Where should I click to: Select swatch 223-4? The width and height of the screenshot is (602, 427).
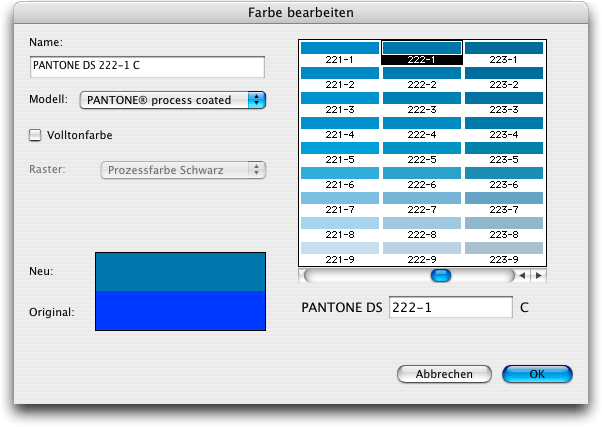504,128
